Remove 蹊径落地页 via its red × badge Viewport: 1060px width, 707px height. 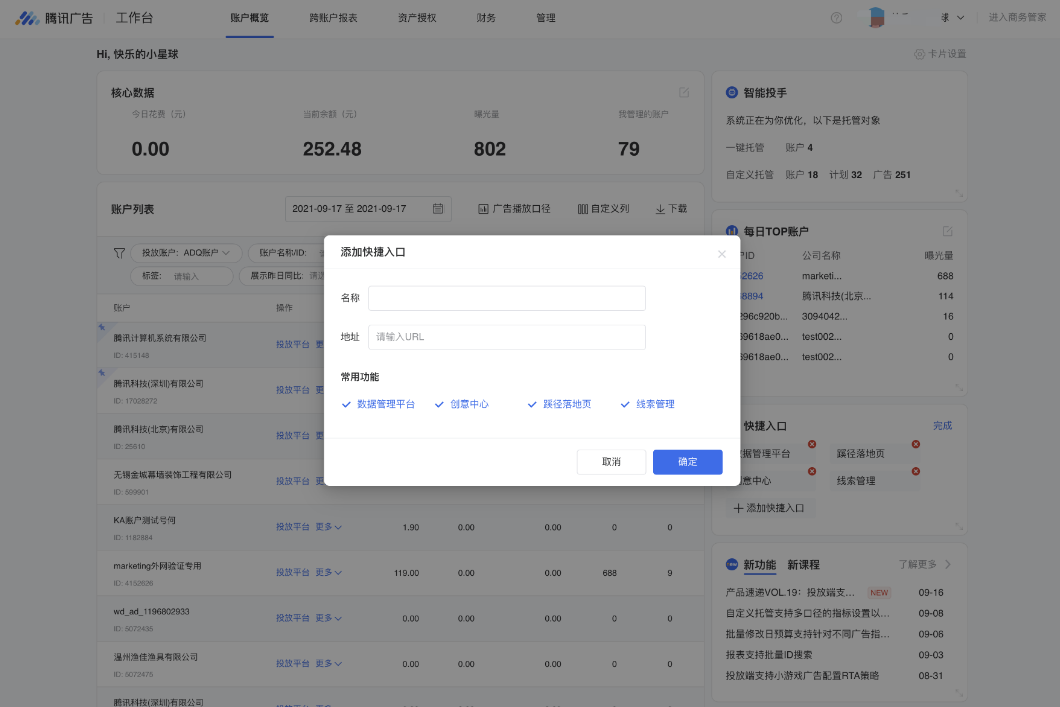click(x=916, y=444)
